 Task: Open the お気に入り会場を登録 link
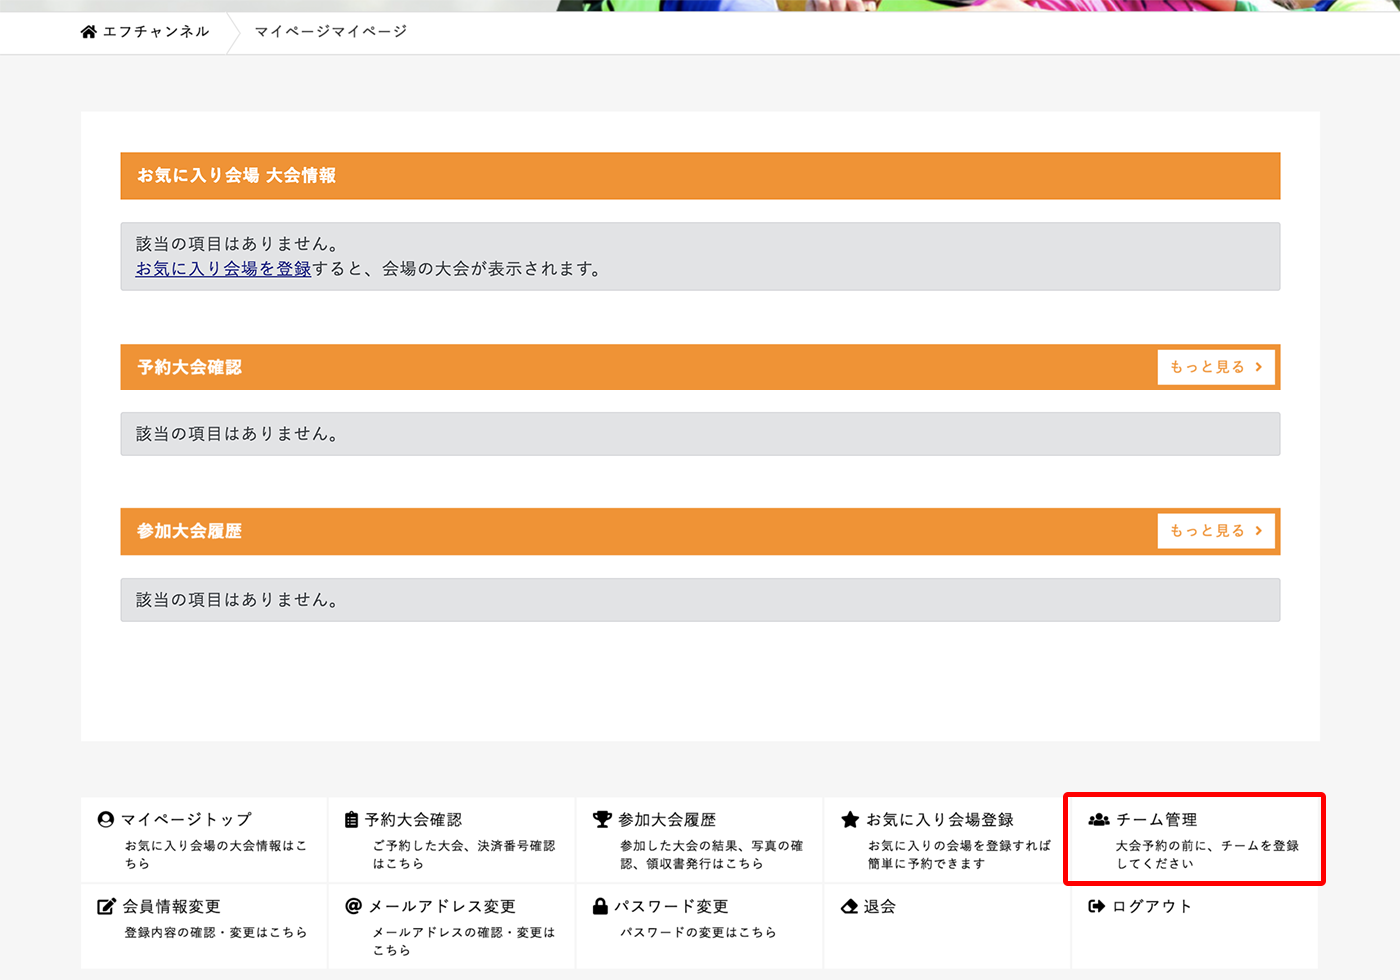[223, 269]
